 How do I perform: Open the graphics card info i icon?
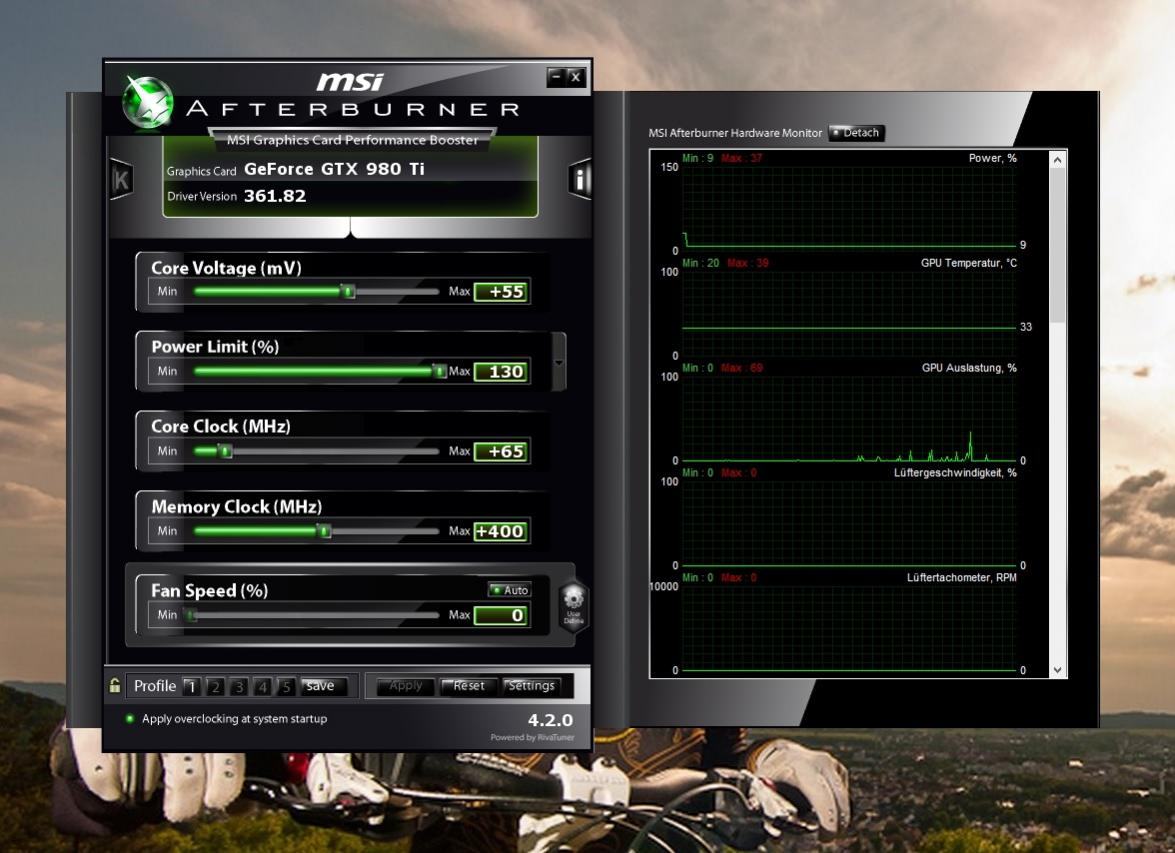[579, 179]
